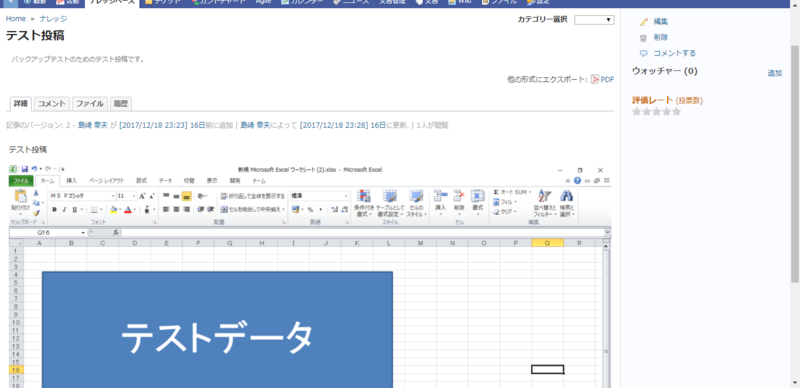Select the 詳細 tab
Screen dimensions: 800x388
21,104
